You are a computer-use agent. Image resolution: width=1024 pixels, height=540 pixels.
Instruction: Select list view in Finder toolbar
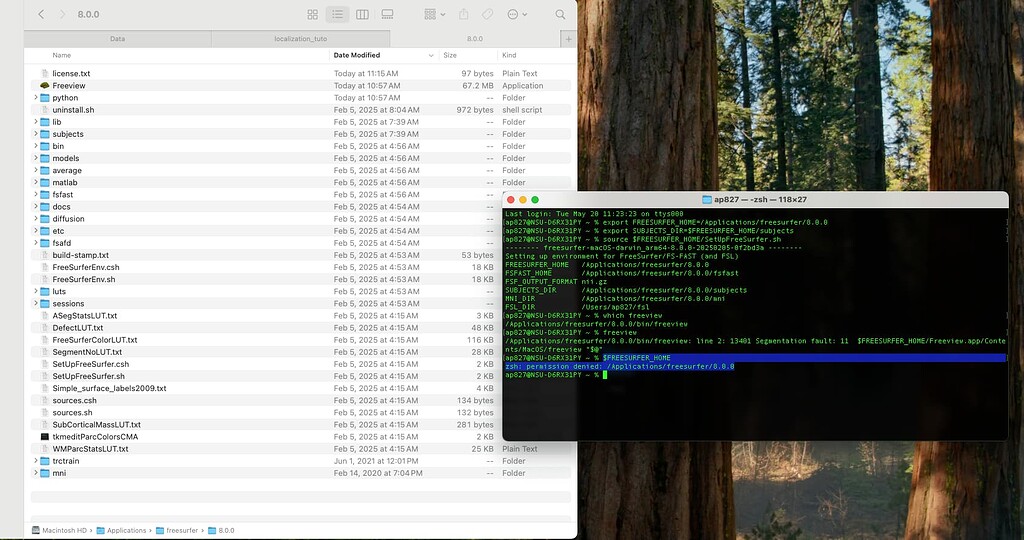[x=337, y=14]
